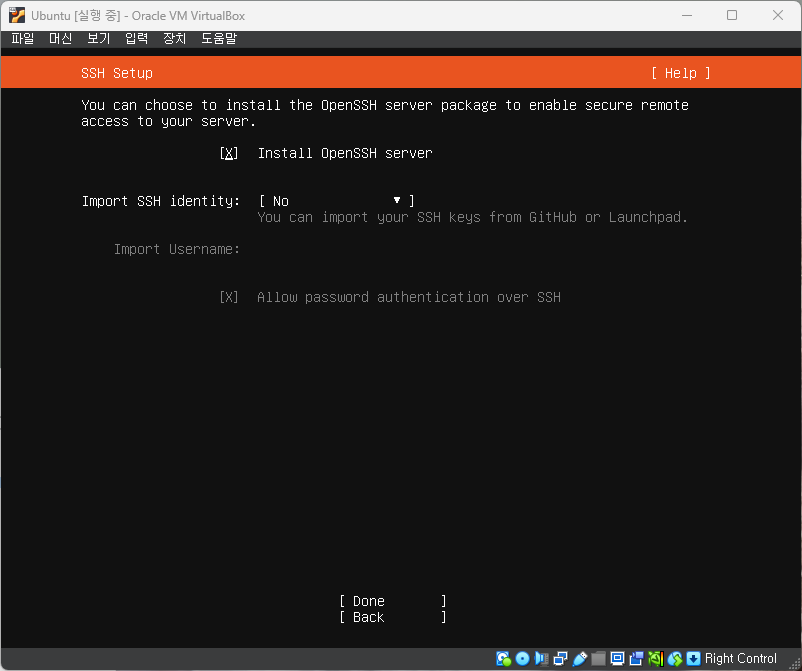Click the optical disc drive status icon
The width and height of the screenshot is (802, 671).
(x=522, y=659)
